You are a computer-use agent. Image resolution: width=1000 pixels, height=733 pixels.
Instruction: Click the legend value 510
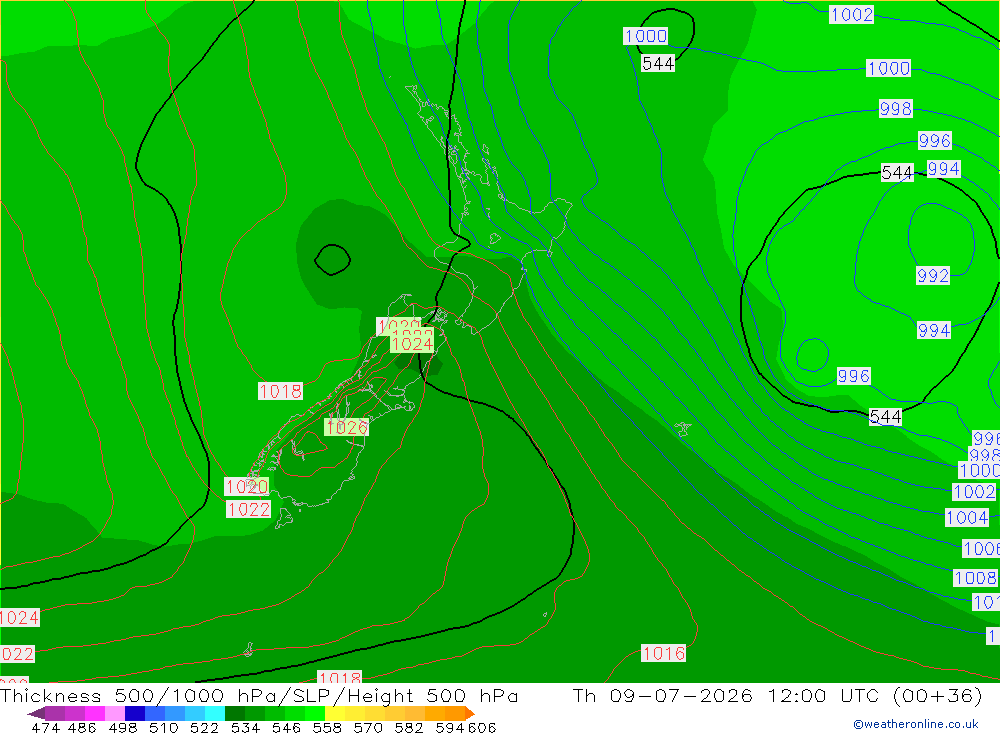pyautogui.click(x=164, y=727)
